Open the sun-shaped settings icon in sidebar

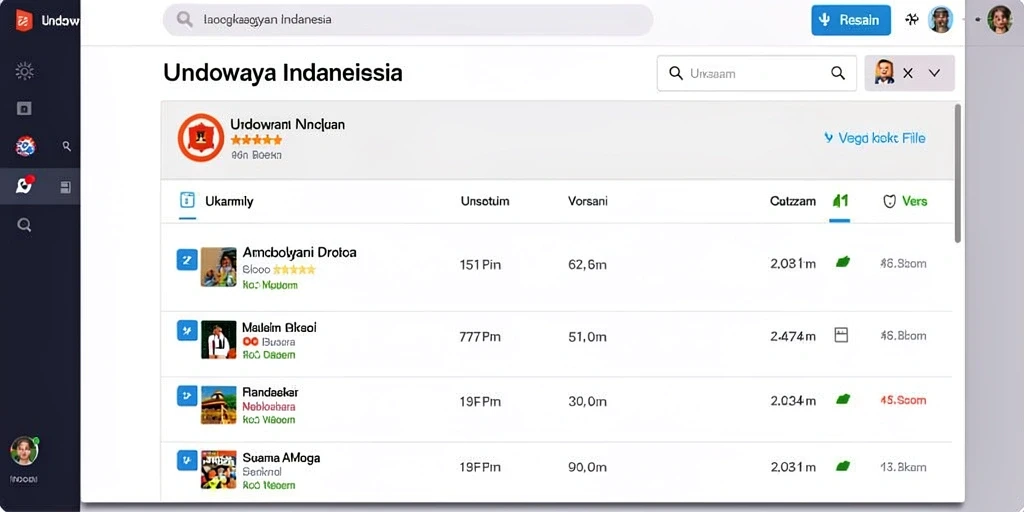pos(24,71)
